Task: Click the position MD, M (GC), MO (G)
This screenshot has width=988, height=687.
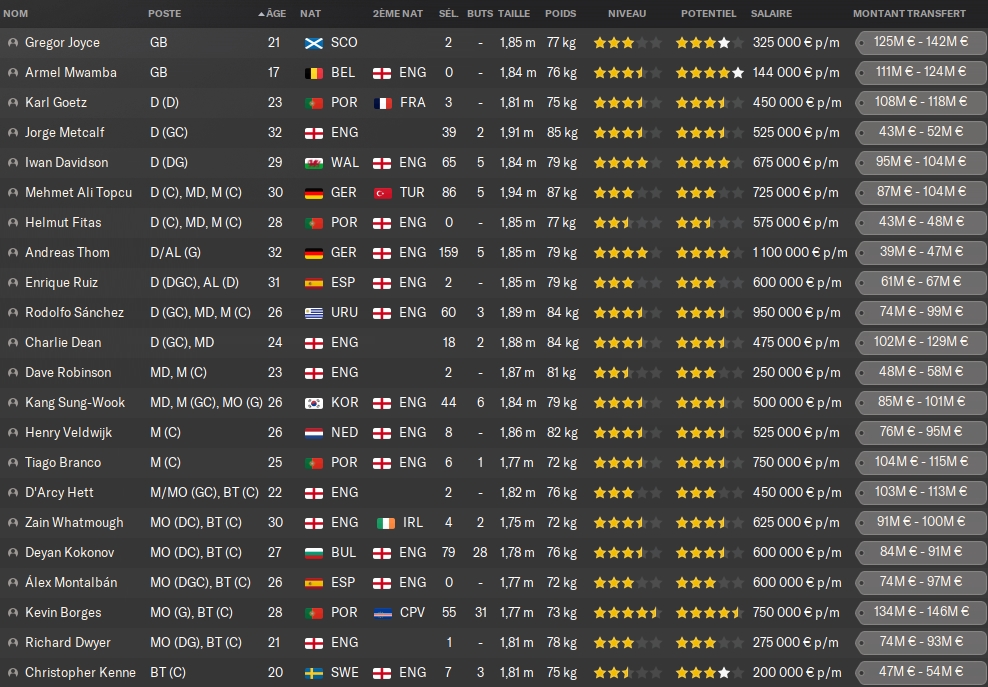Action: [206, 403]
